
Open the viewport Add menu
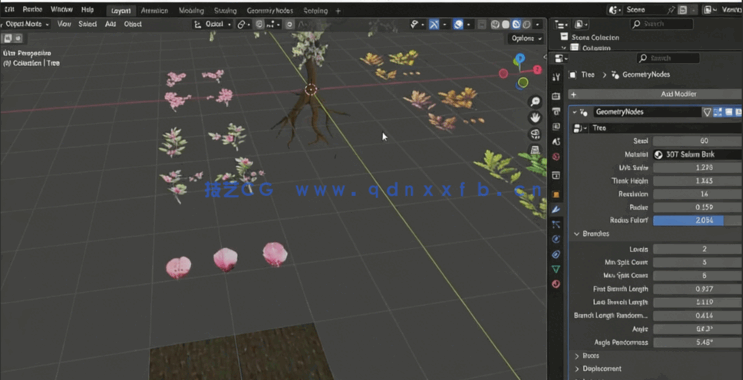pos(110,24)
